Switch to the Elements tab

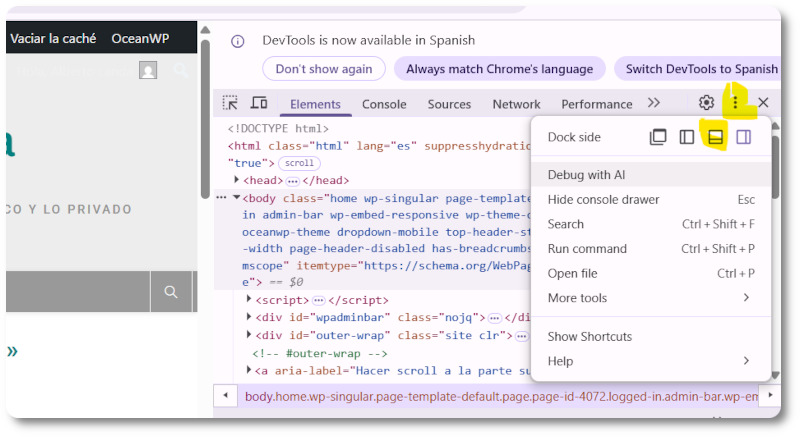pyautogui.click(x=315, y=104)
